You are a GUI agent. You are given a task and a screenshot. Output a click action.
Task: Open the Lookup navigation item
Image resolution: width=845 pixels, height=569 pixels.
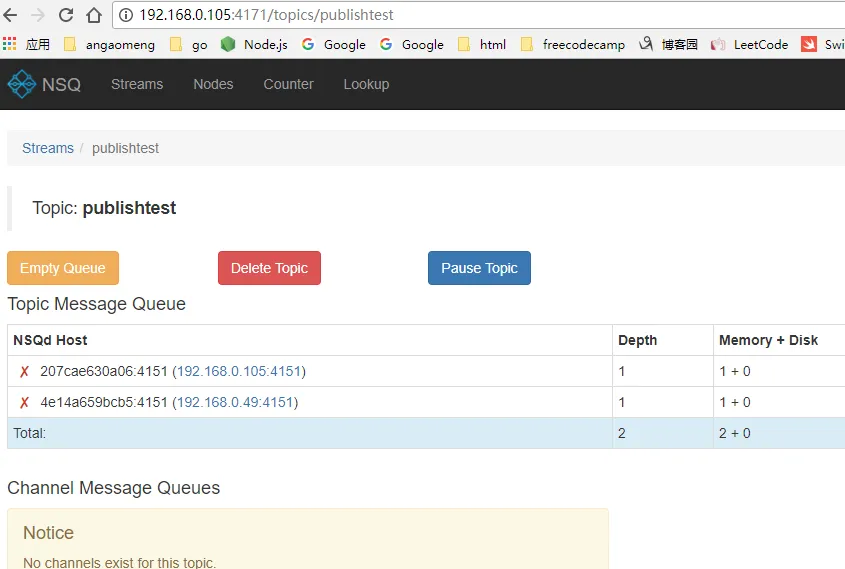366,84
